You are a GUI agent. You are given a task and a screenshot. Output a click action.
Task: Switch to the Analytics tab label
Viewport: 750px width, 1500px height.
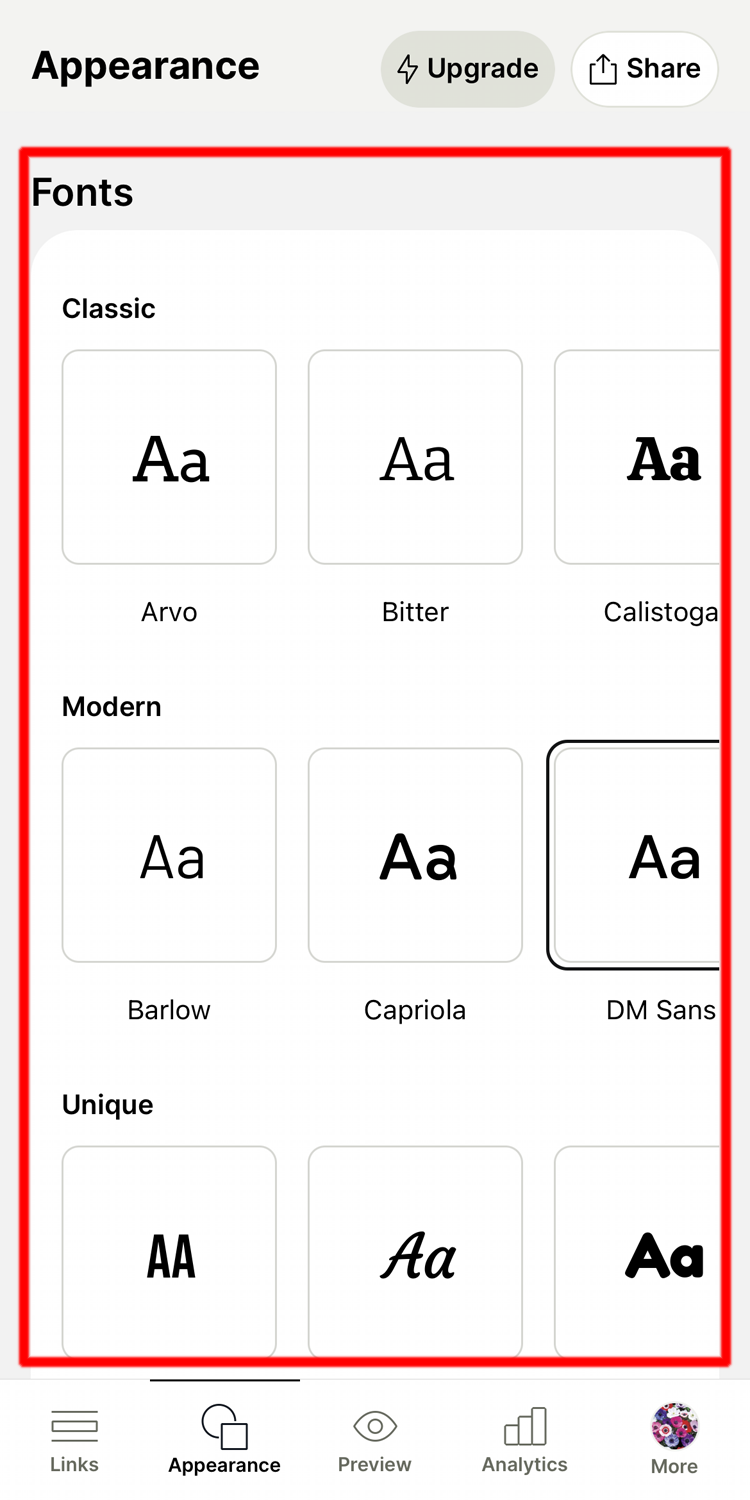tap(525, 1465)
